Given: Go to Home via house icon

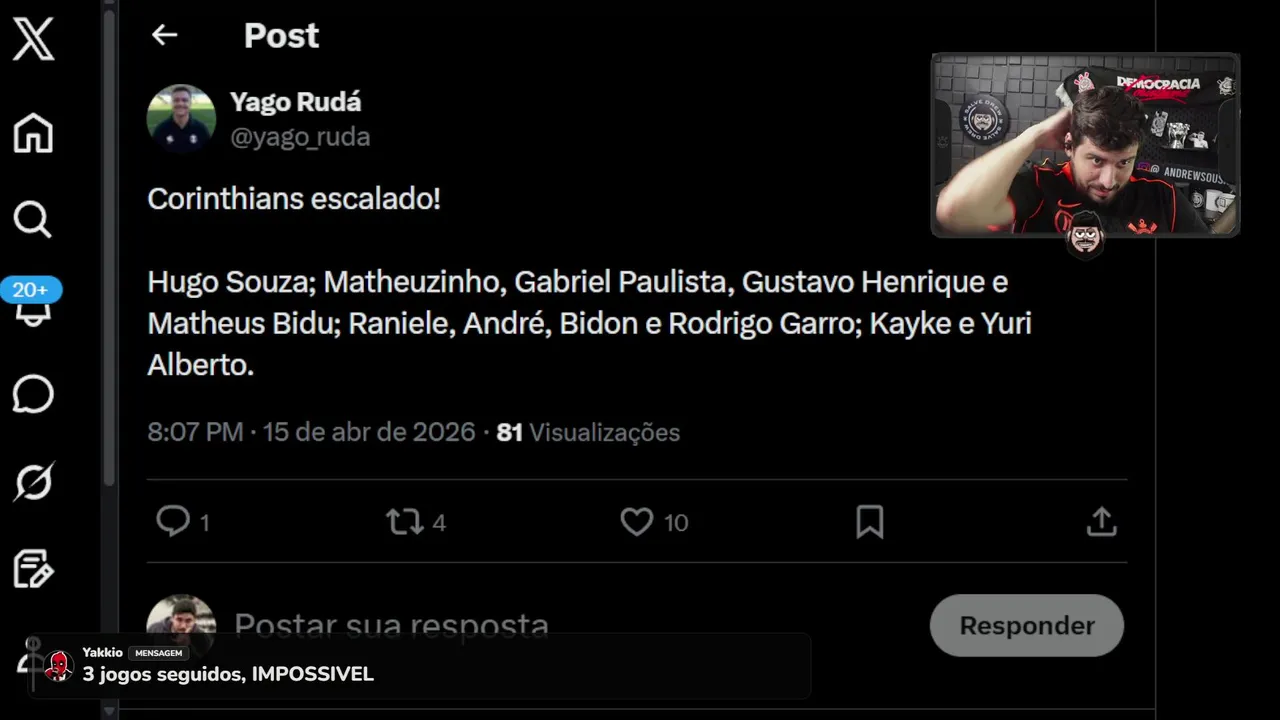Looking at the screenshot, I should click(33, 133).
